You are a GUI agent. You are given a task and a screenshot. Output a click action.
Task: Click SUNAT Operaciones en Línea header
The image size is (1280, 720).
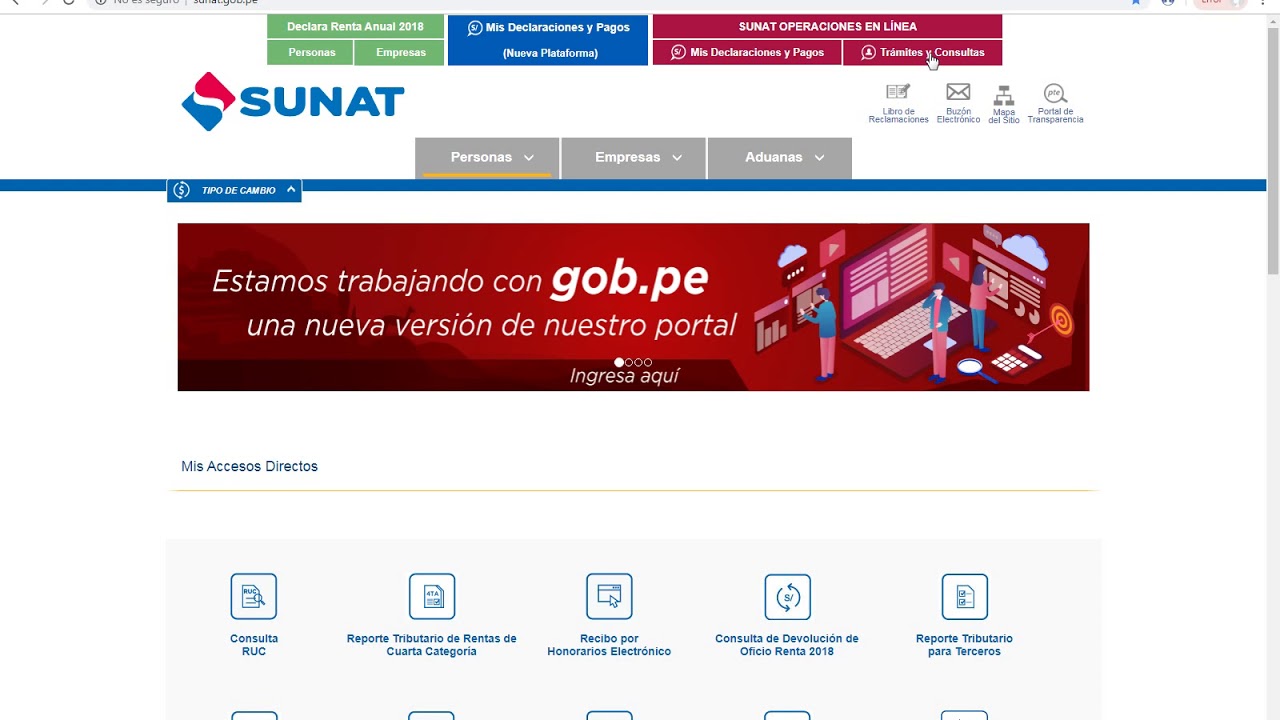(827, 27)
